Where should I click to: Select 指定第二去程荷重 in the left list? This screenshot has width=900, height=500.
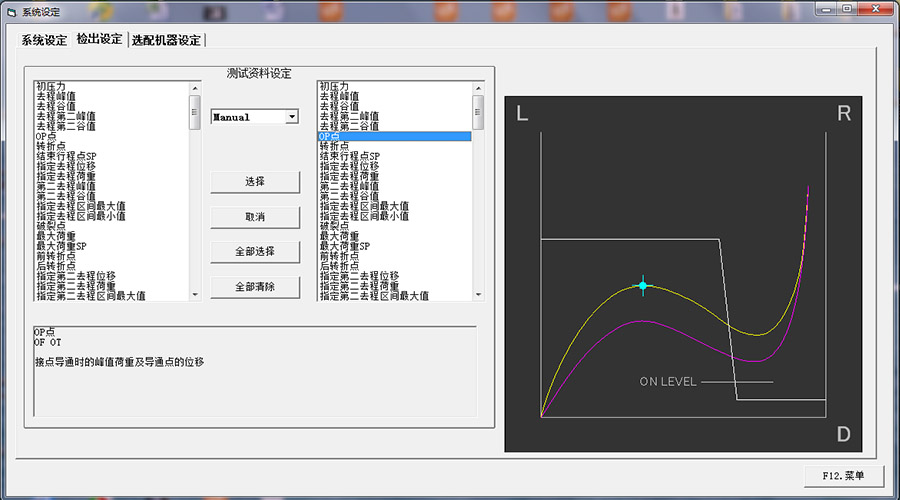(76, 286)
